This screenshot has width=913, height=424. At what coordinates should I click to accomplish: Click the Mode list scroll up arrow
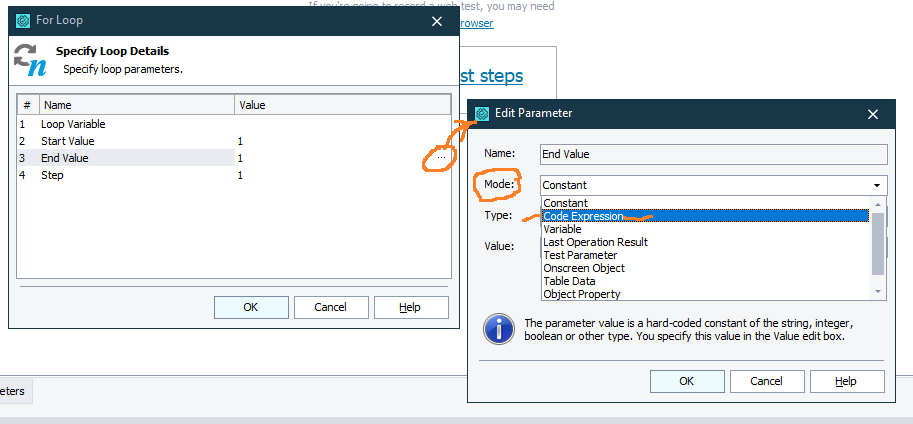878,204
